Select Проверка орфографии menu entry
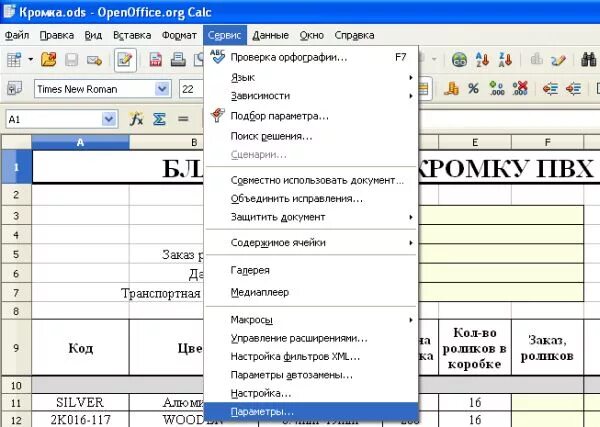 (311, 57)
